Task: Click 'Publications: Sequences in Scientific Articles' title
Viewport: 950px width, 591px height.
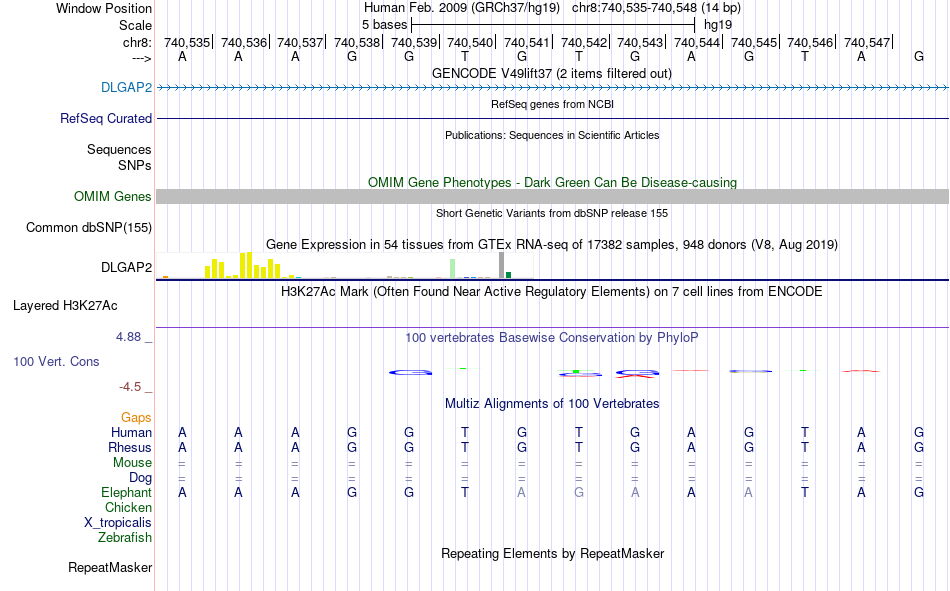Action: [552, 135]
